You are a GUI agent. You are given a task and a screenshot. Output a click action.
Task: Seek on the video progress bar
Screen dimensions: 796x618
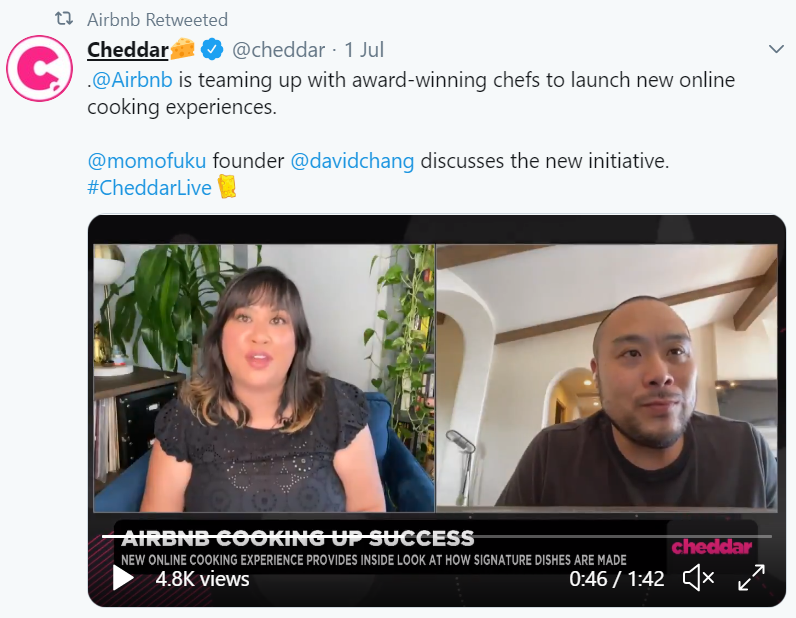[x=437, y=536]
